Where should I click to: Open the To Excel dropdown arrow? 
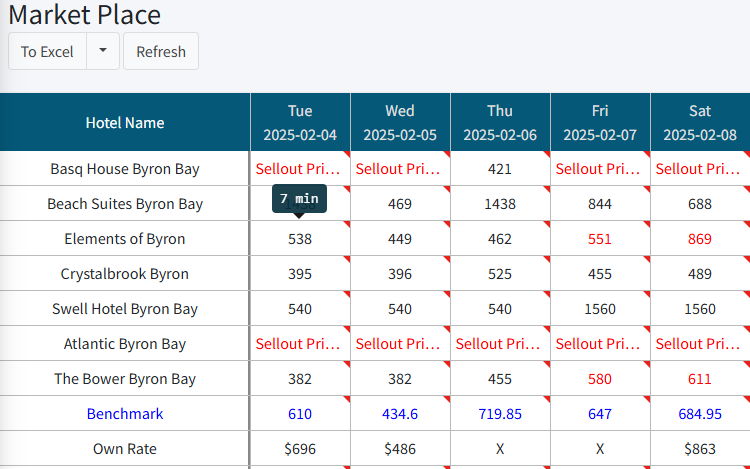(103, 52)
